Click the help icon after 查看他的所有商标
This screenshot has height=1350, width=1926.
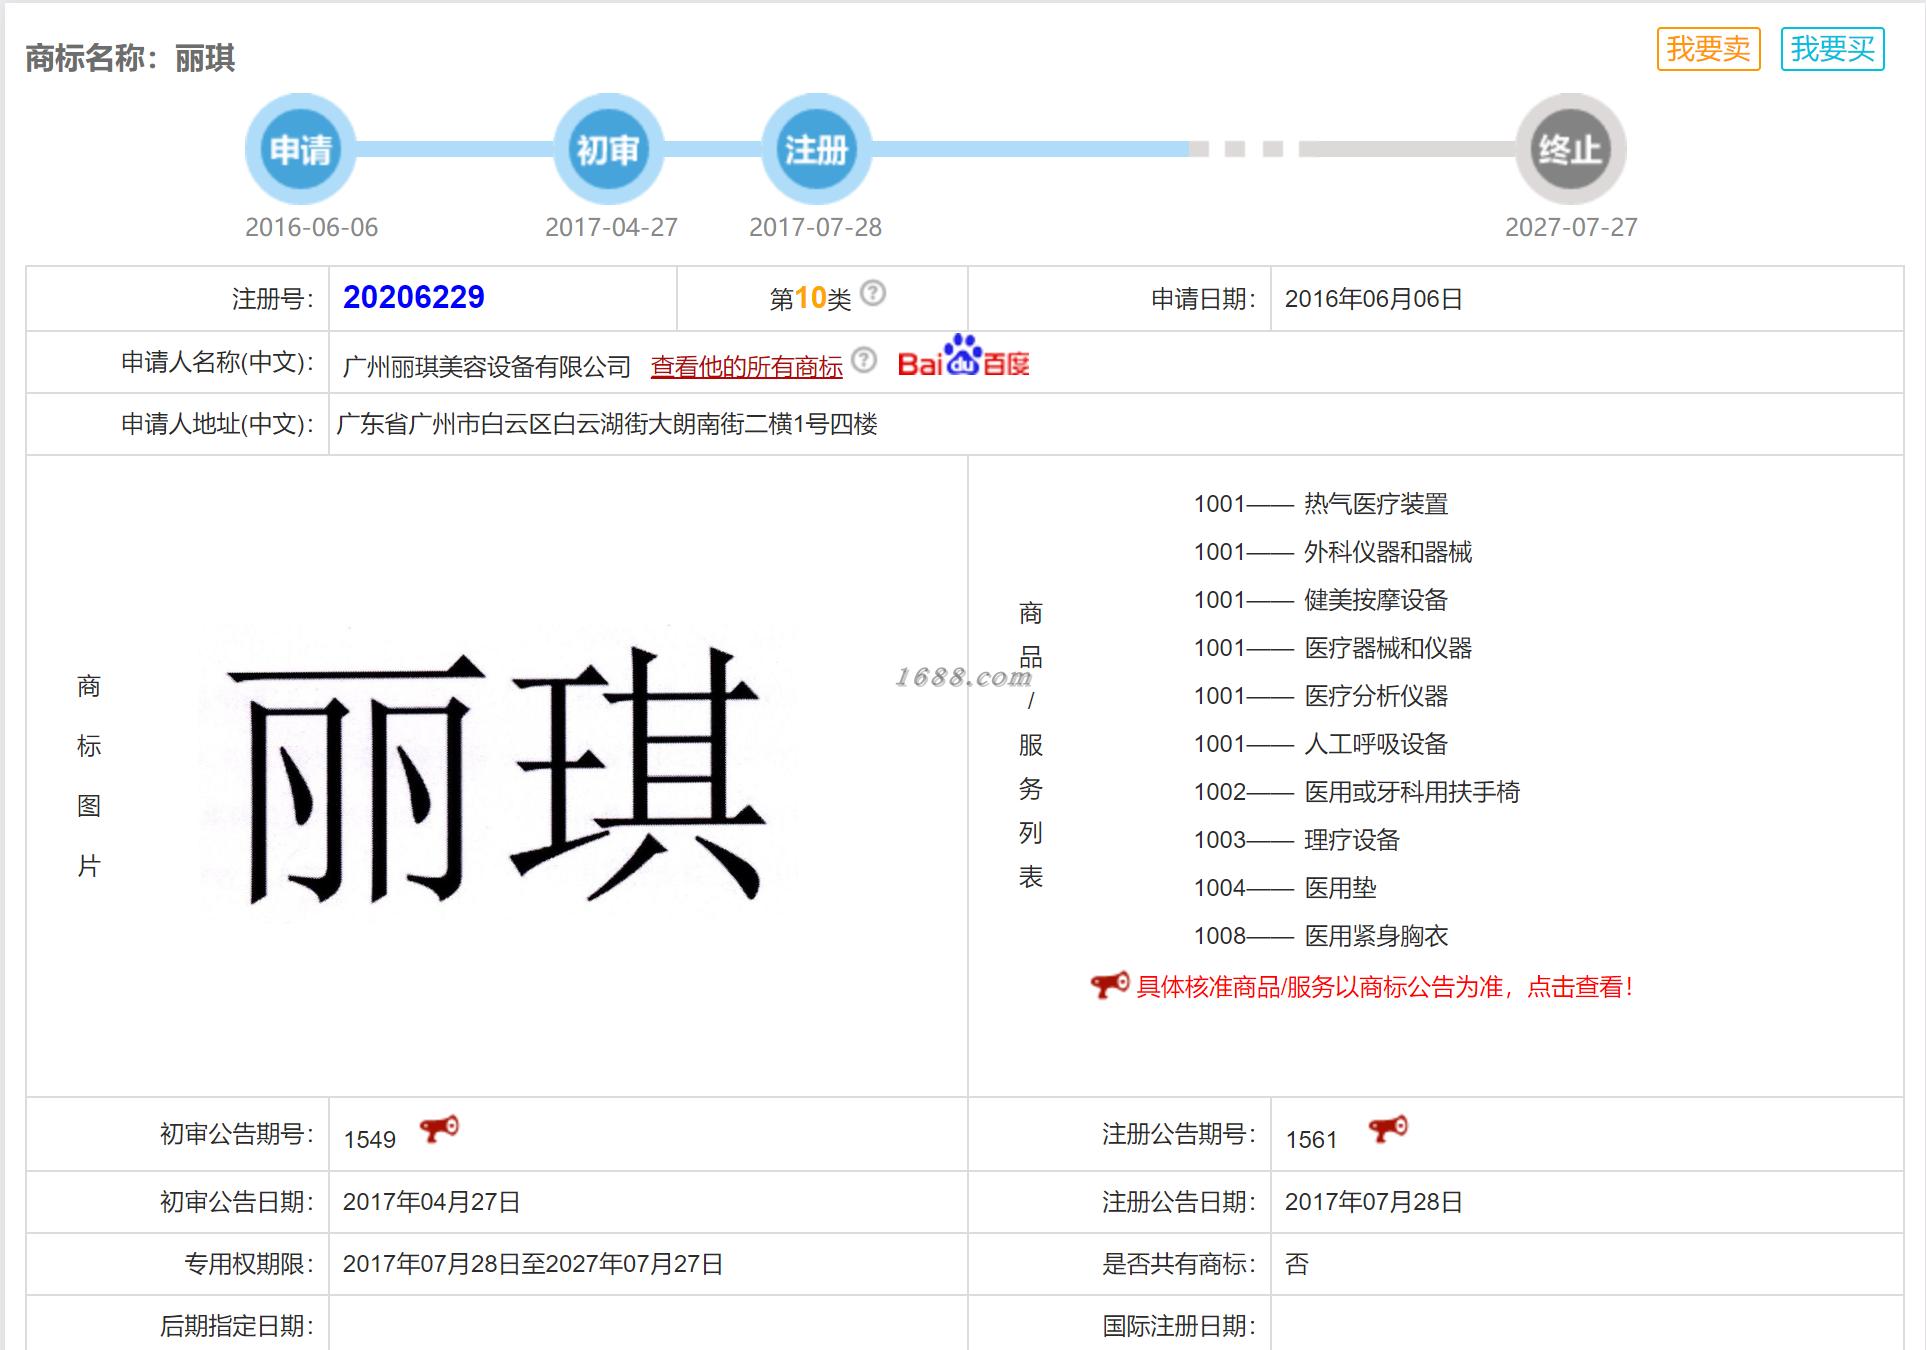pyautogui.click(x=864, y=360)
